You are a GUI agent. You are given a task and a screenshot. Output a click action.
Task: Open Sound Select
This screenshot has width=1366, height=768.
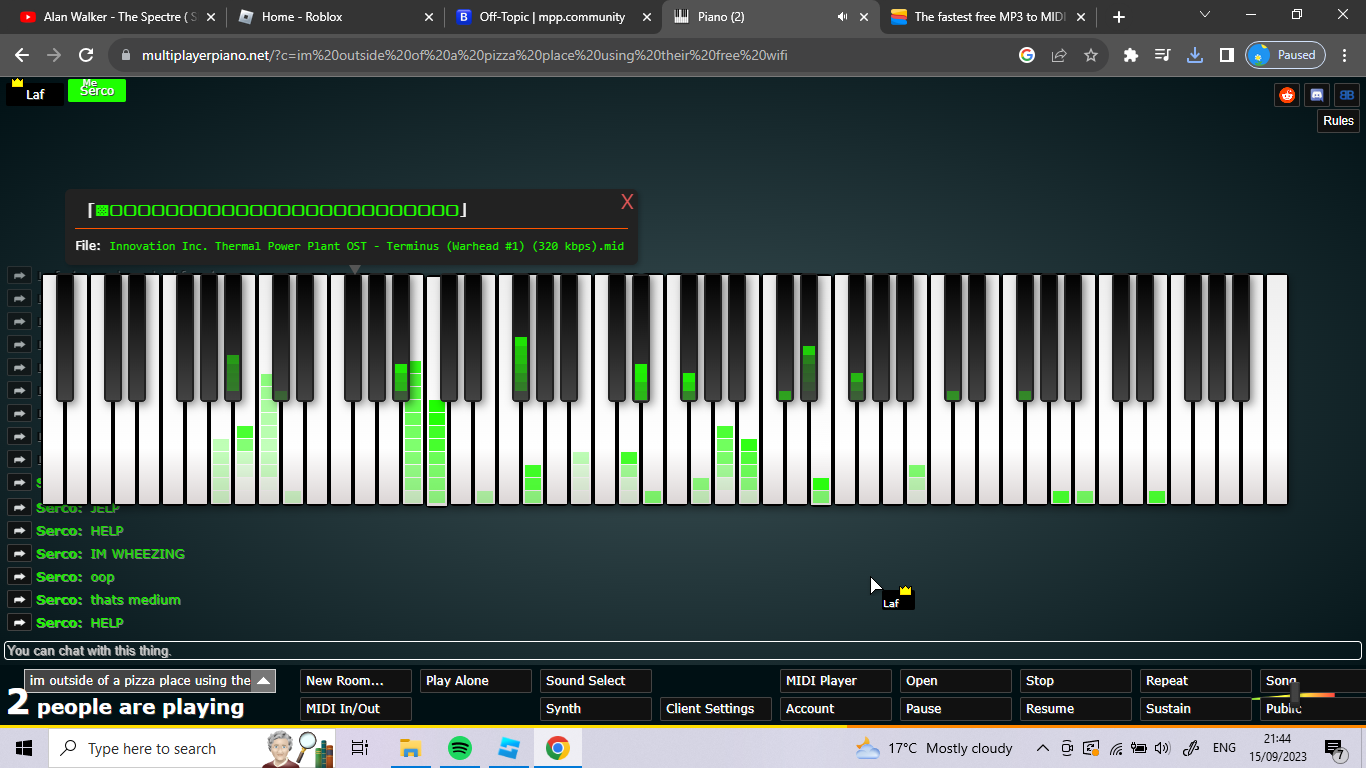596,681
